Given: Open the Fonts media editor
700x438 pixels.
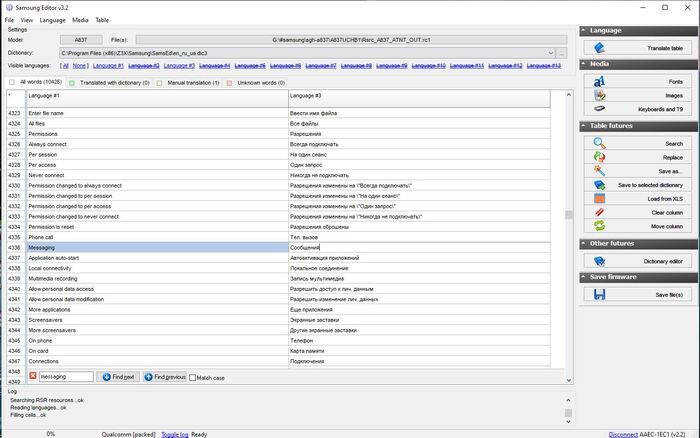Looking at the screenshot, I should [638, 82].
